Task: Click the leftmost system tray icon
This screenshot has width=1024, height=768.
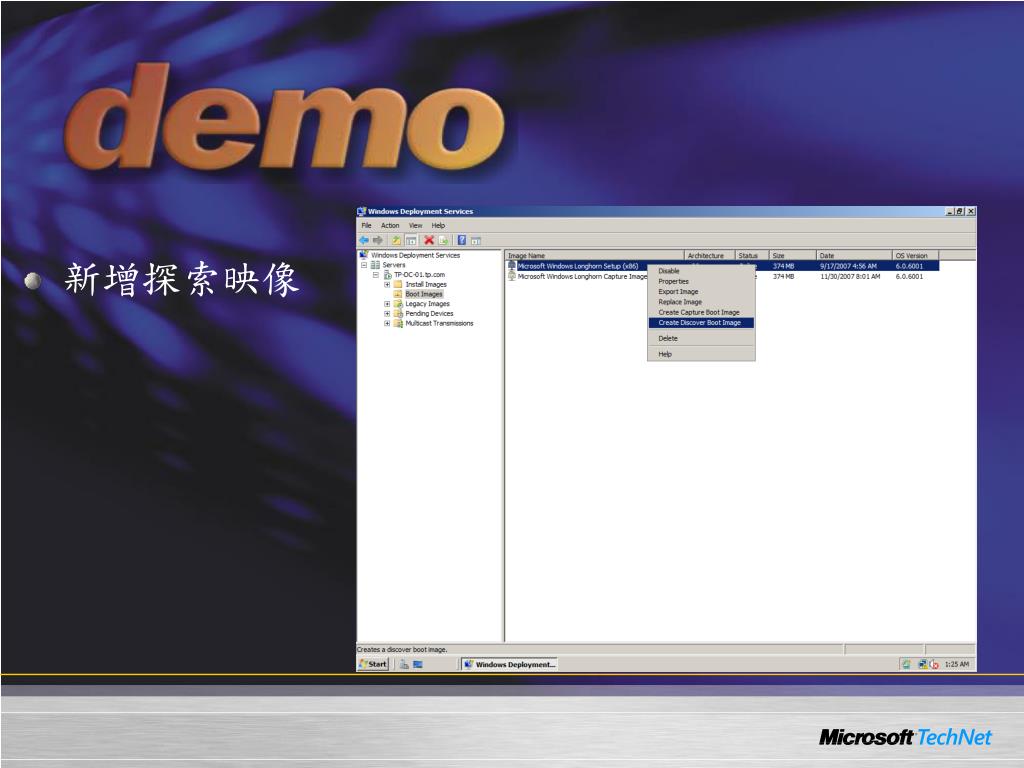Action: click(906, 664)
